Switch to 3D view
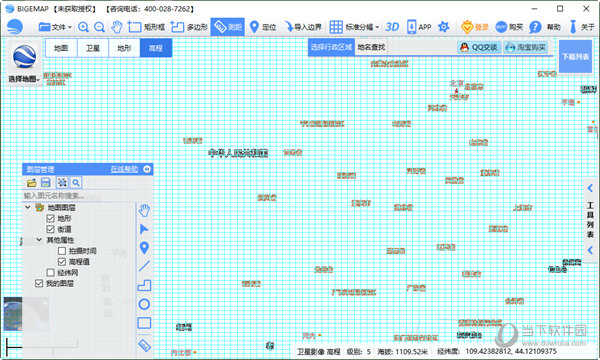 click(392, 27)
